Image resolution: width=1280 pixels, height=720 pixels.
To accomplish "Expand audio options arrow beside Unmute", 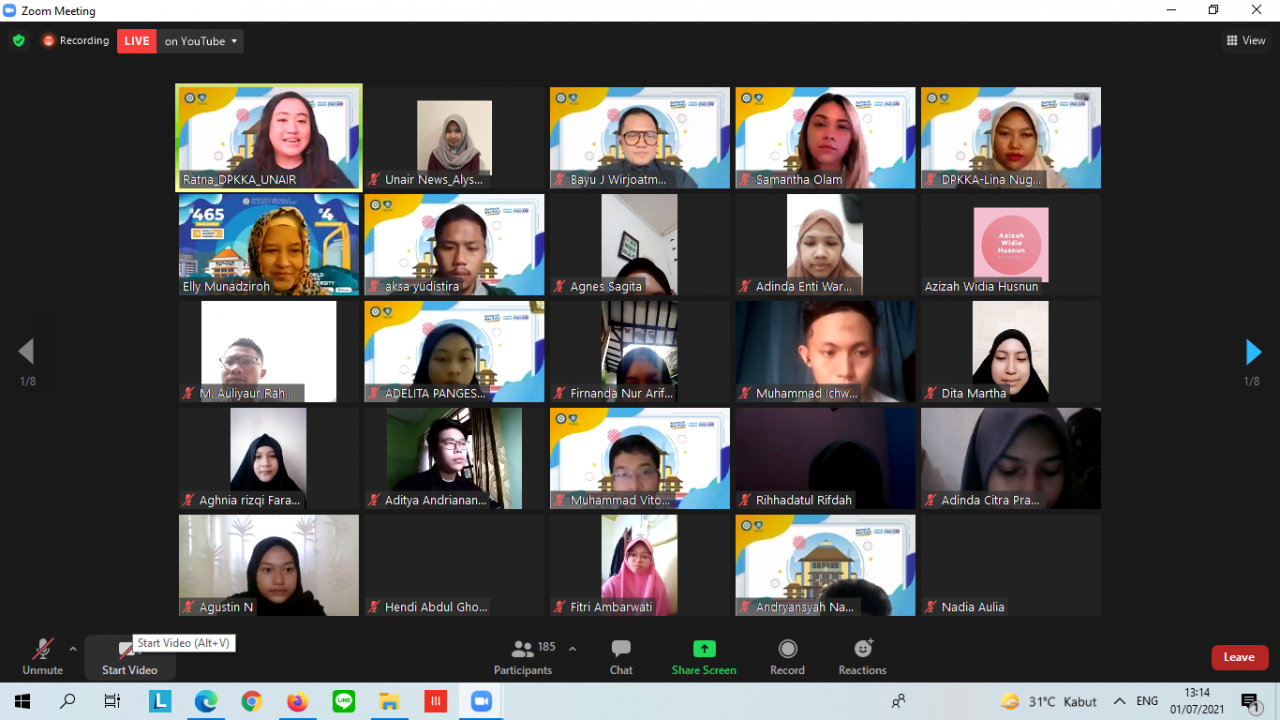I will 73,649.
